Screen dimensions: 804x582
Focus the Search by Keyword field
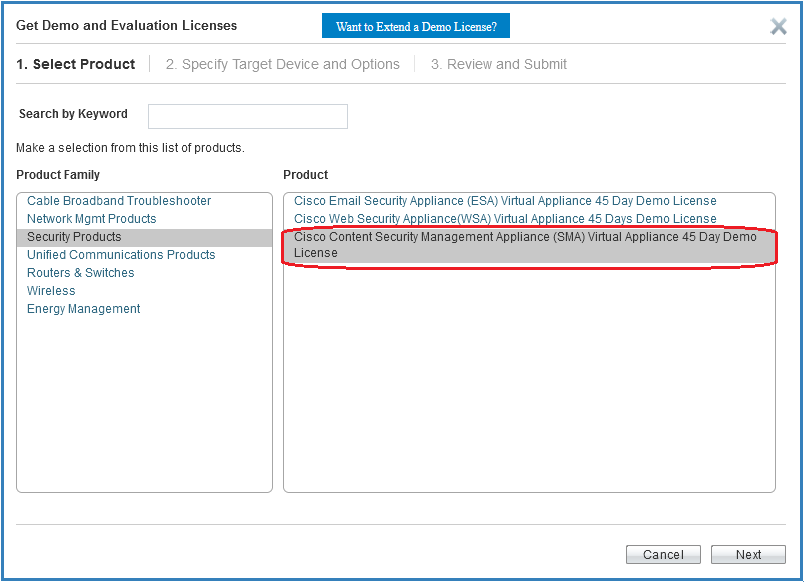[248, 116]
